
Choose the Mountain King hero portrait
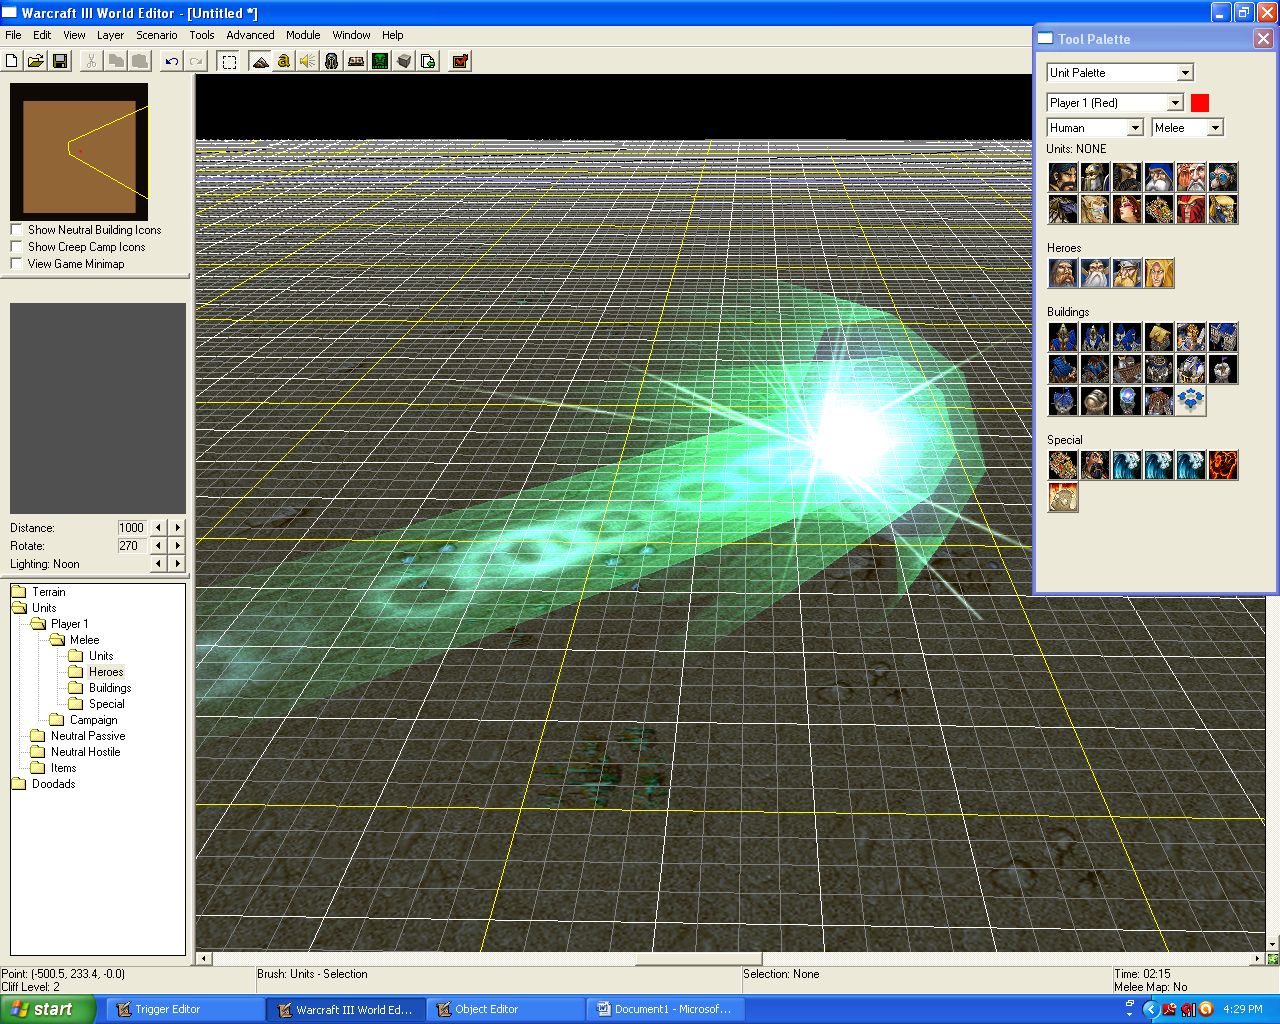click(x=1127, y=273)
